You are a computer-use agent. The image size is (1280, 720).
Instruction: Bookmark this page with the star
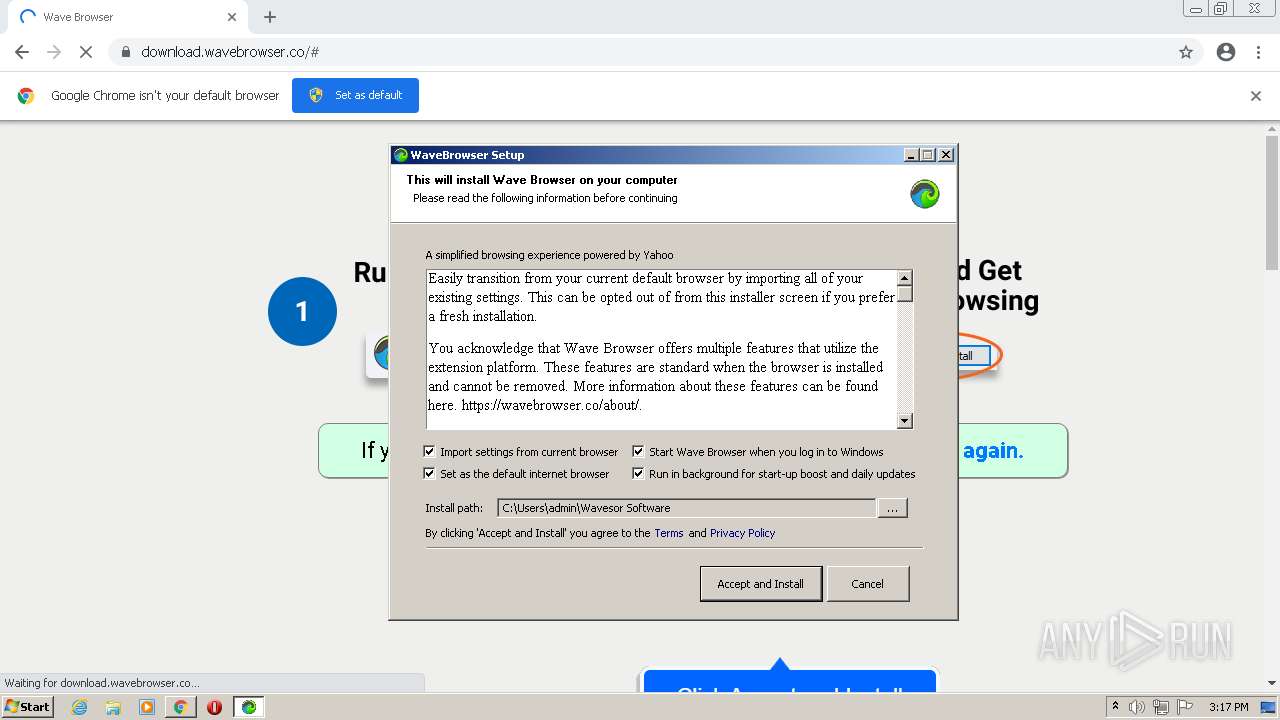[x=1186, y=52]
